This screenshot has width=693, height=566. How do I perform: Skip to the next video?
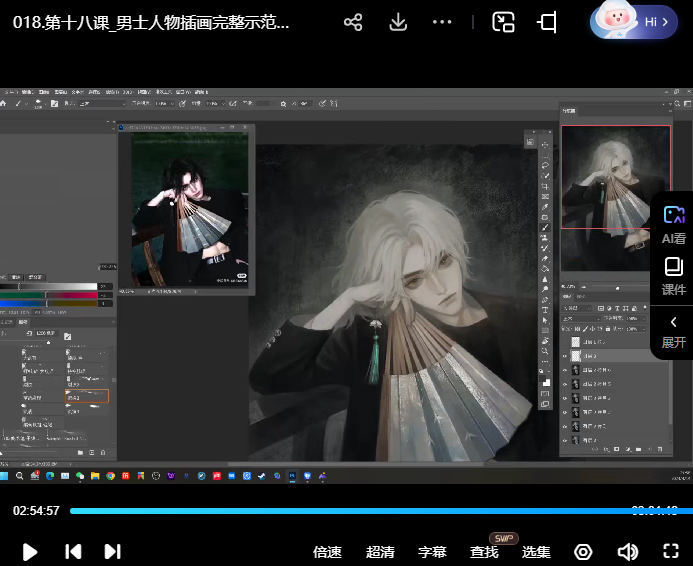click(x=113, y=551)
